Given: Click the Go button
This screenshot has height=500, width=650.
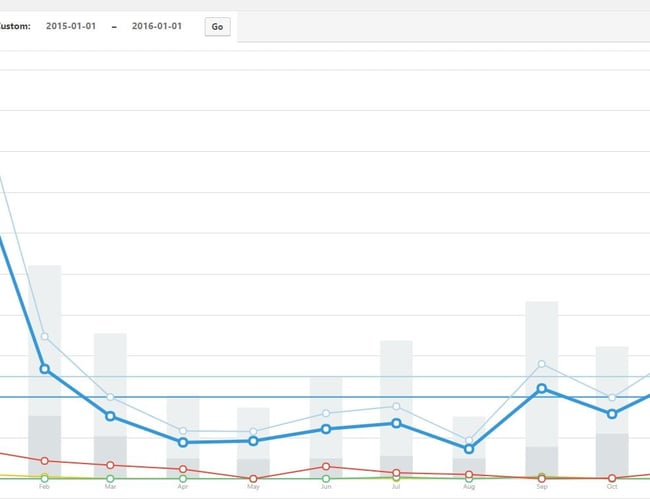Looking at the screenshot, I should pos(217,27).
